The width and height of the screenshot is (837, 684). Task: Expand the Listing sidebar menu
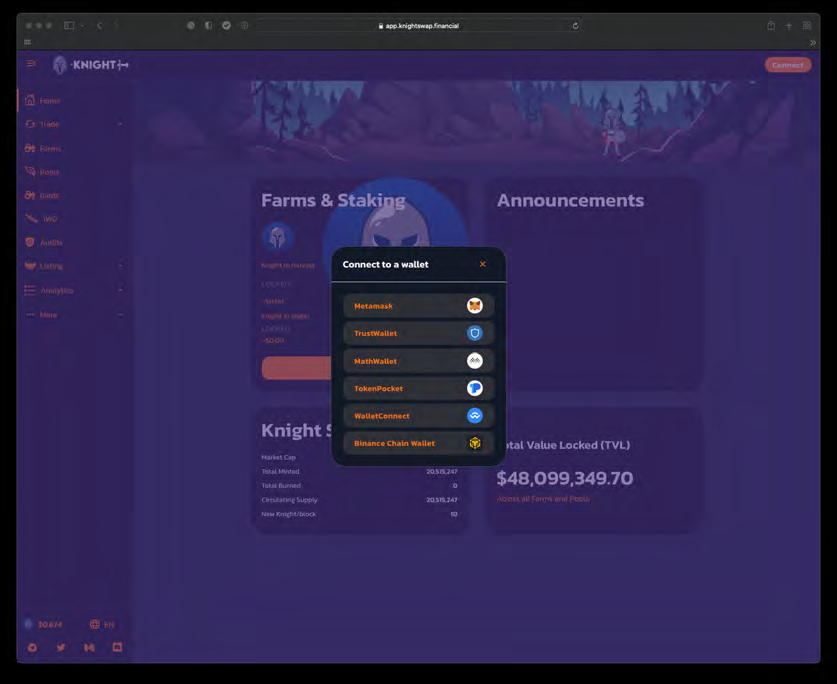pyautogui.click(x=73, y=266)
